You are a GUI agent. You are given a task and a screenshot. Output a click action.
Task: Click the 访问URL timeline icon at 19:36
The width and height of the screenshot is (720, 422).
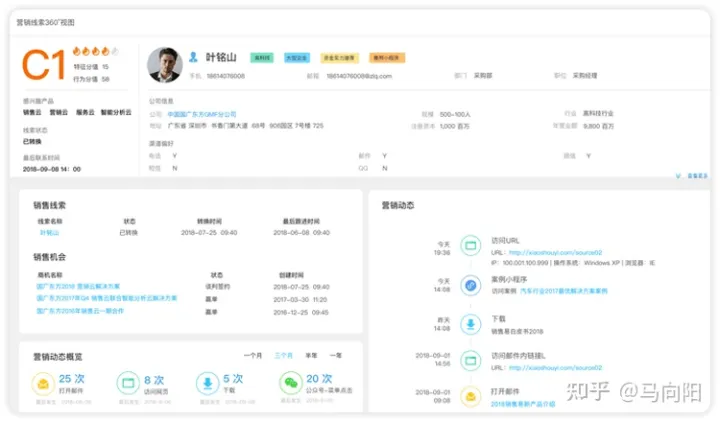pyautogui.click(x=471, y=246)
